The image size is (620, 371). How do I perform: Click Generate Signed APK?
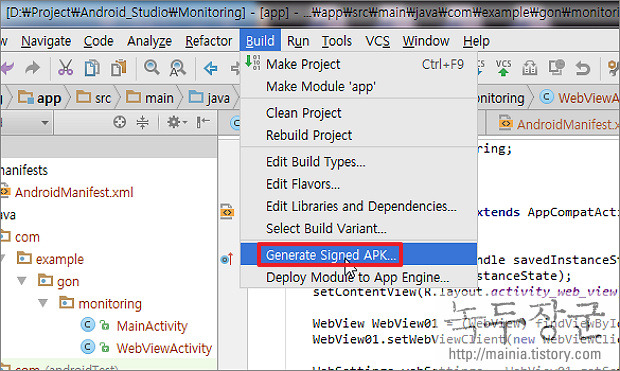pos(358,255)
